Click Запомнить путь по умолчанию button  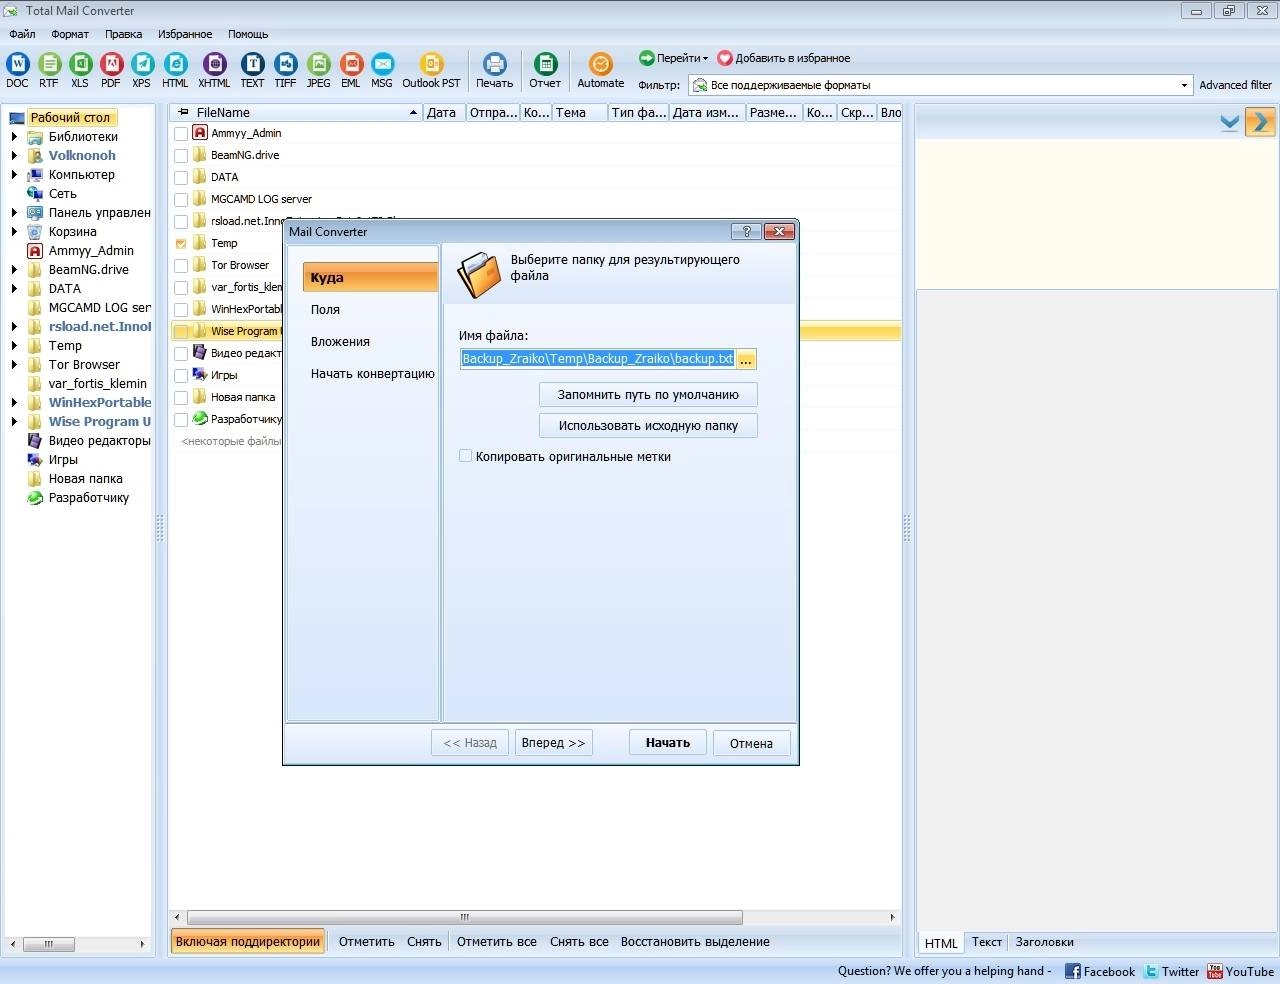pyautogui.click(x=648, y=395)
